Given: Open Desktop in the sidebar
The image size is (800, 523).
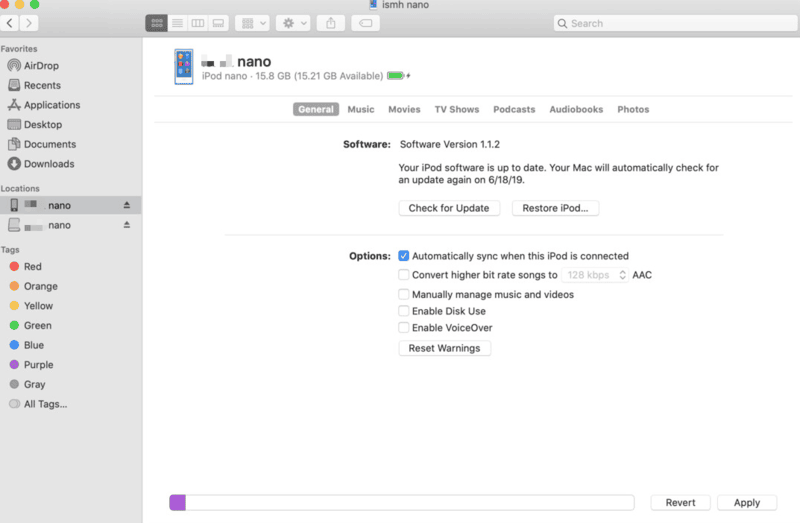Looking at the screenshot, I should (x=35, y=124).
